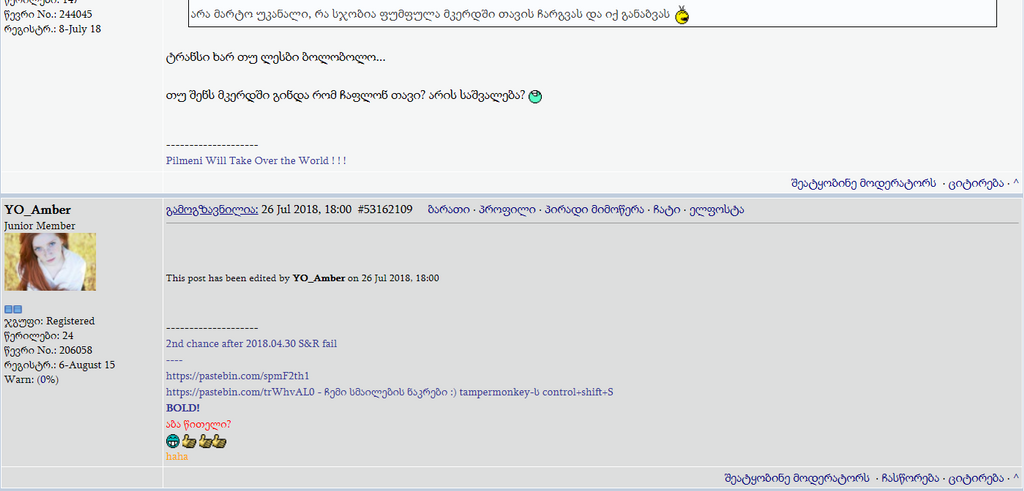
Task: Click the double thumbs-up emoticon in the signature
Action: click(213, 442)
